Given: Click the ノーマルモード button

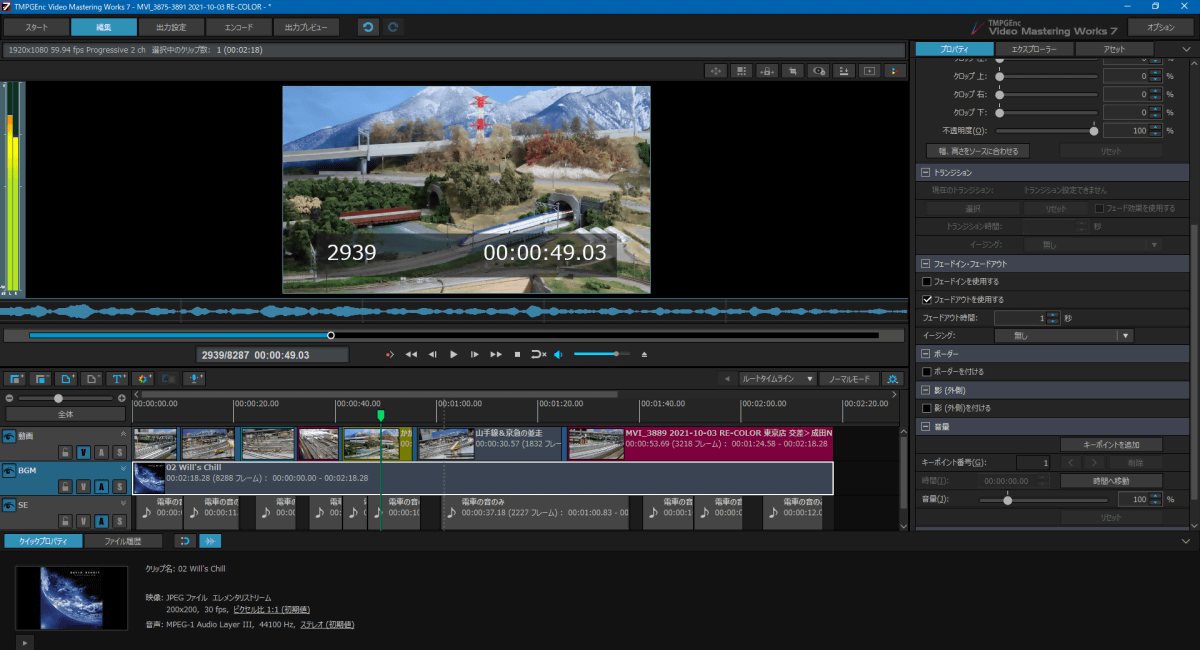Looking at the screenshot, I should 848,379.
